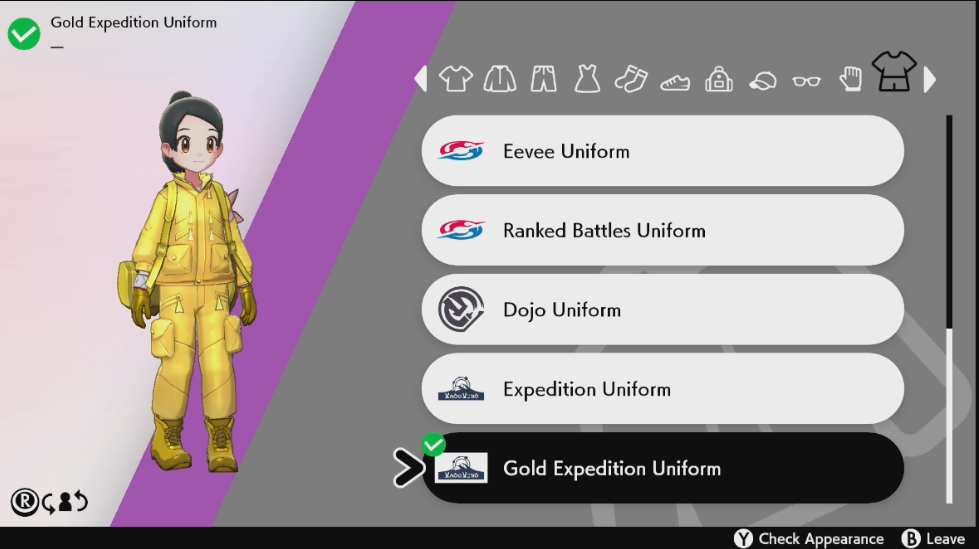Select the socks category icon
The width and height of the screenshot is (979, 549).
(x=631, y=79)
